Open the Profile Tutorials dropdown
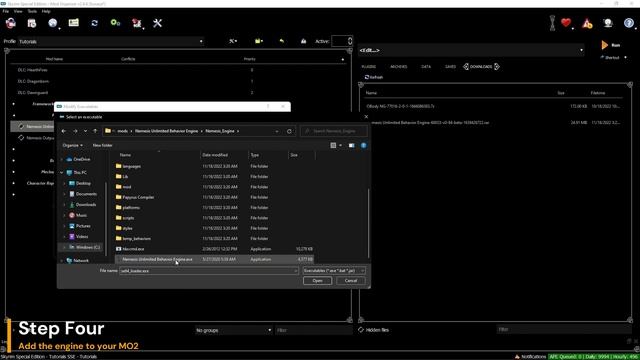Screen dimensions: 640x360 coord(111,41)
